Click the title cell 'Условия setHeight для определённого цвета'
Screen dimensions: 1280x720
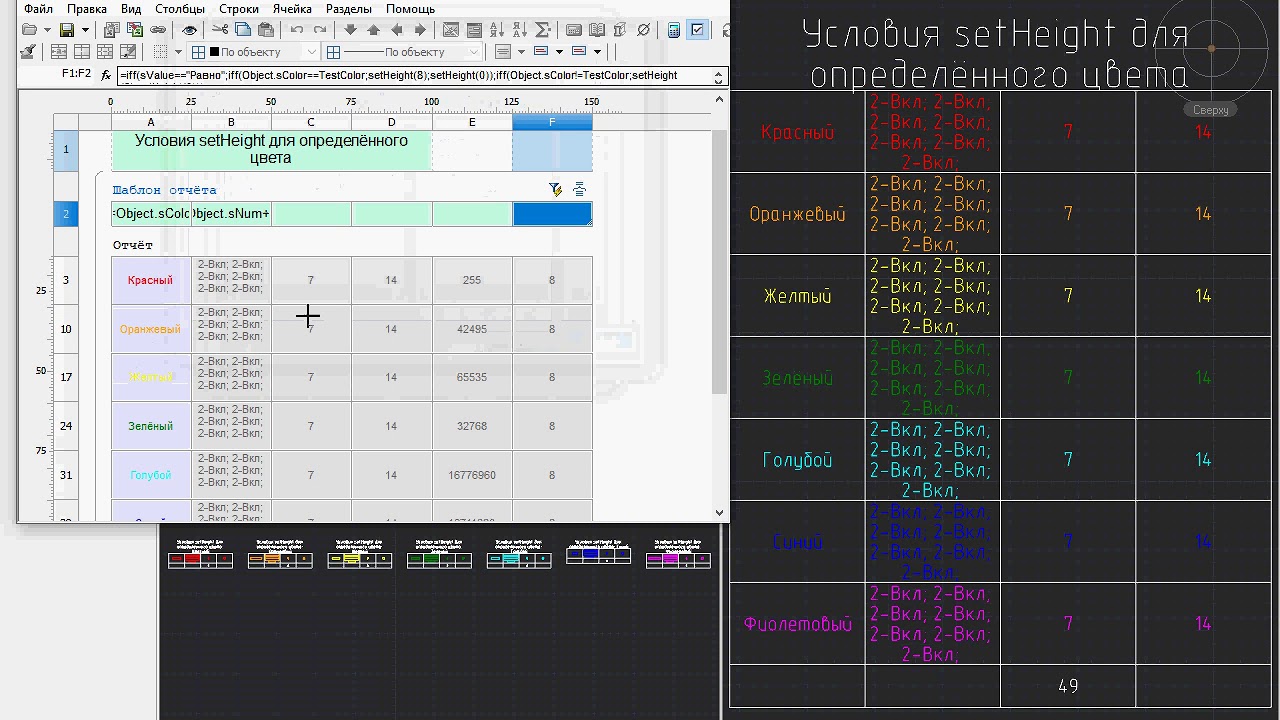click(x=271, y=150)
